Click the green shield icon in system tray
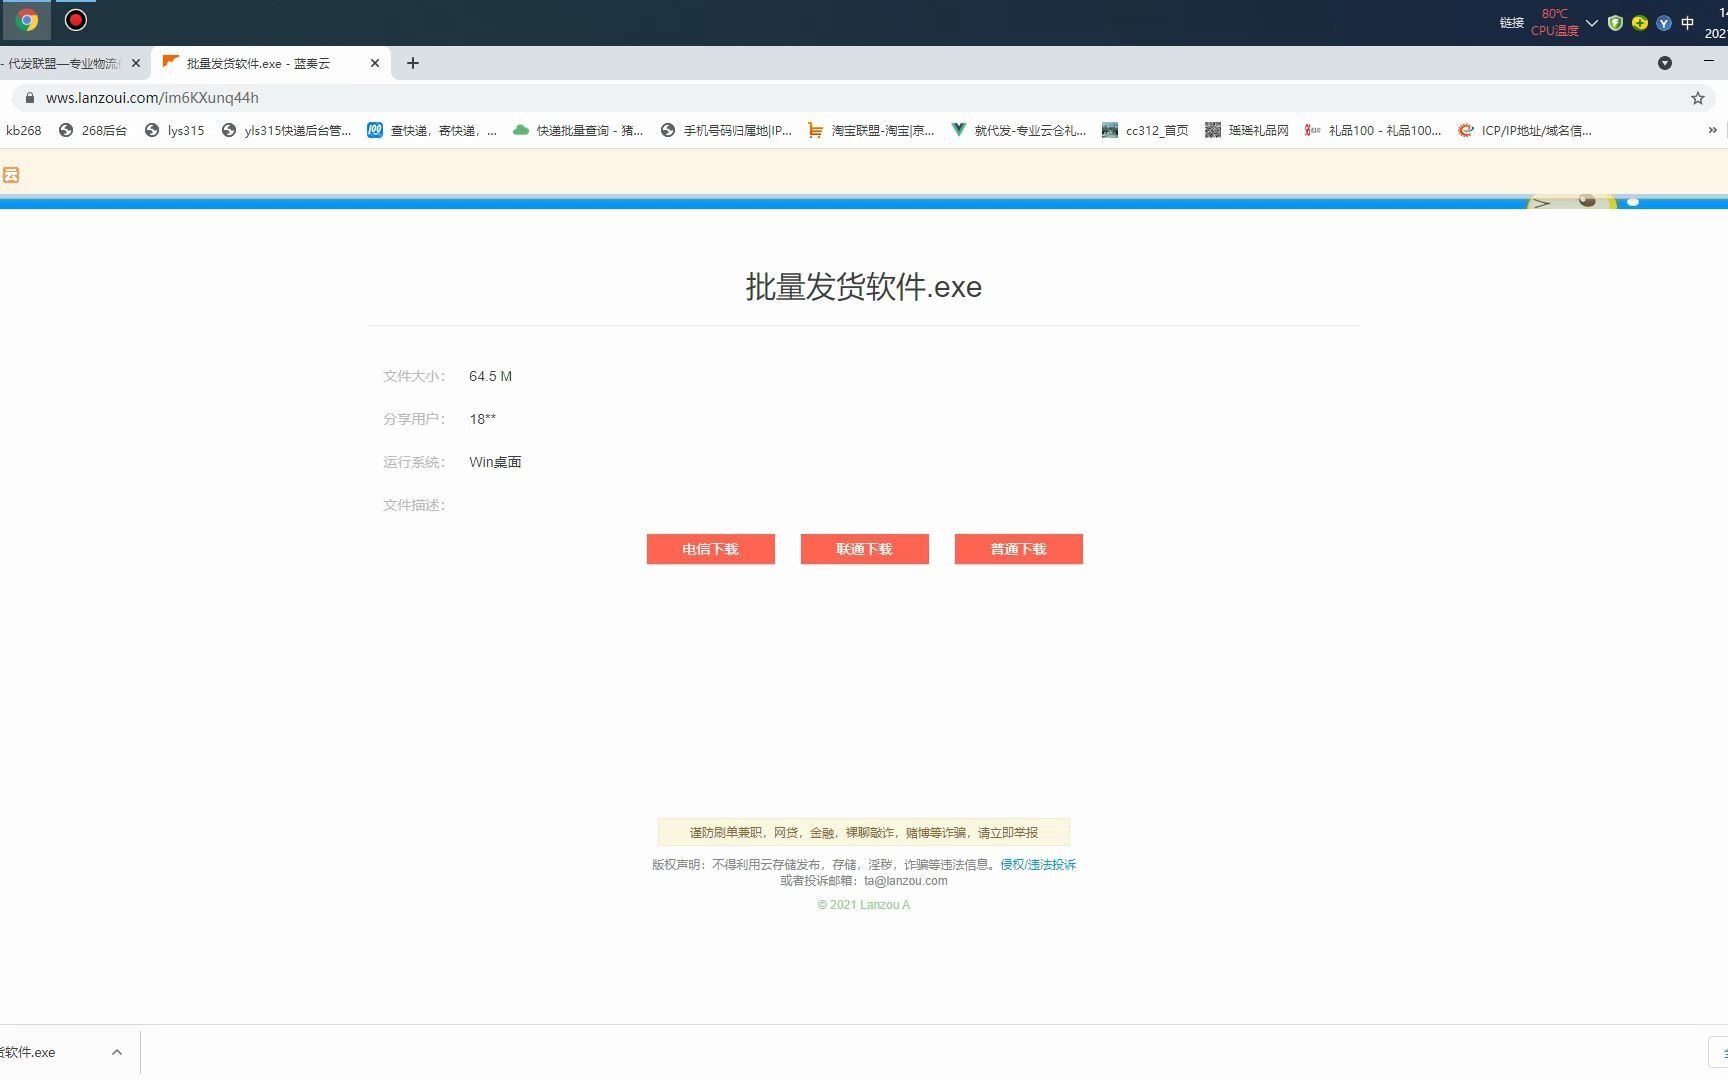 pyautogui.click(x=1615, y=22)
